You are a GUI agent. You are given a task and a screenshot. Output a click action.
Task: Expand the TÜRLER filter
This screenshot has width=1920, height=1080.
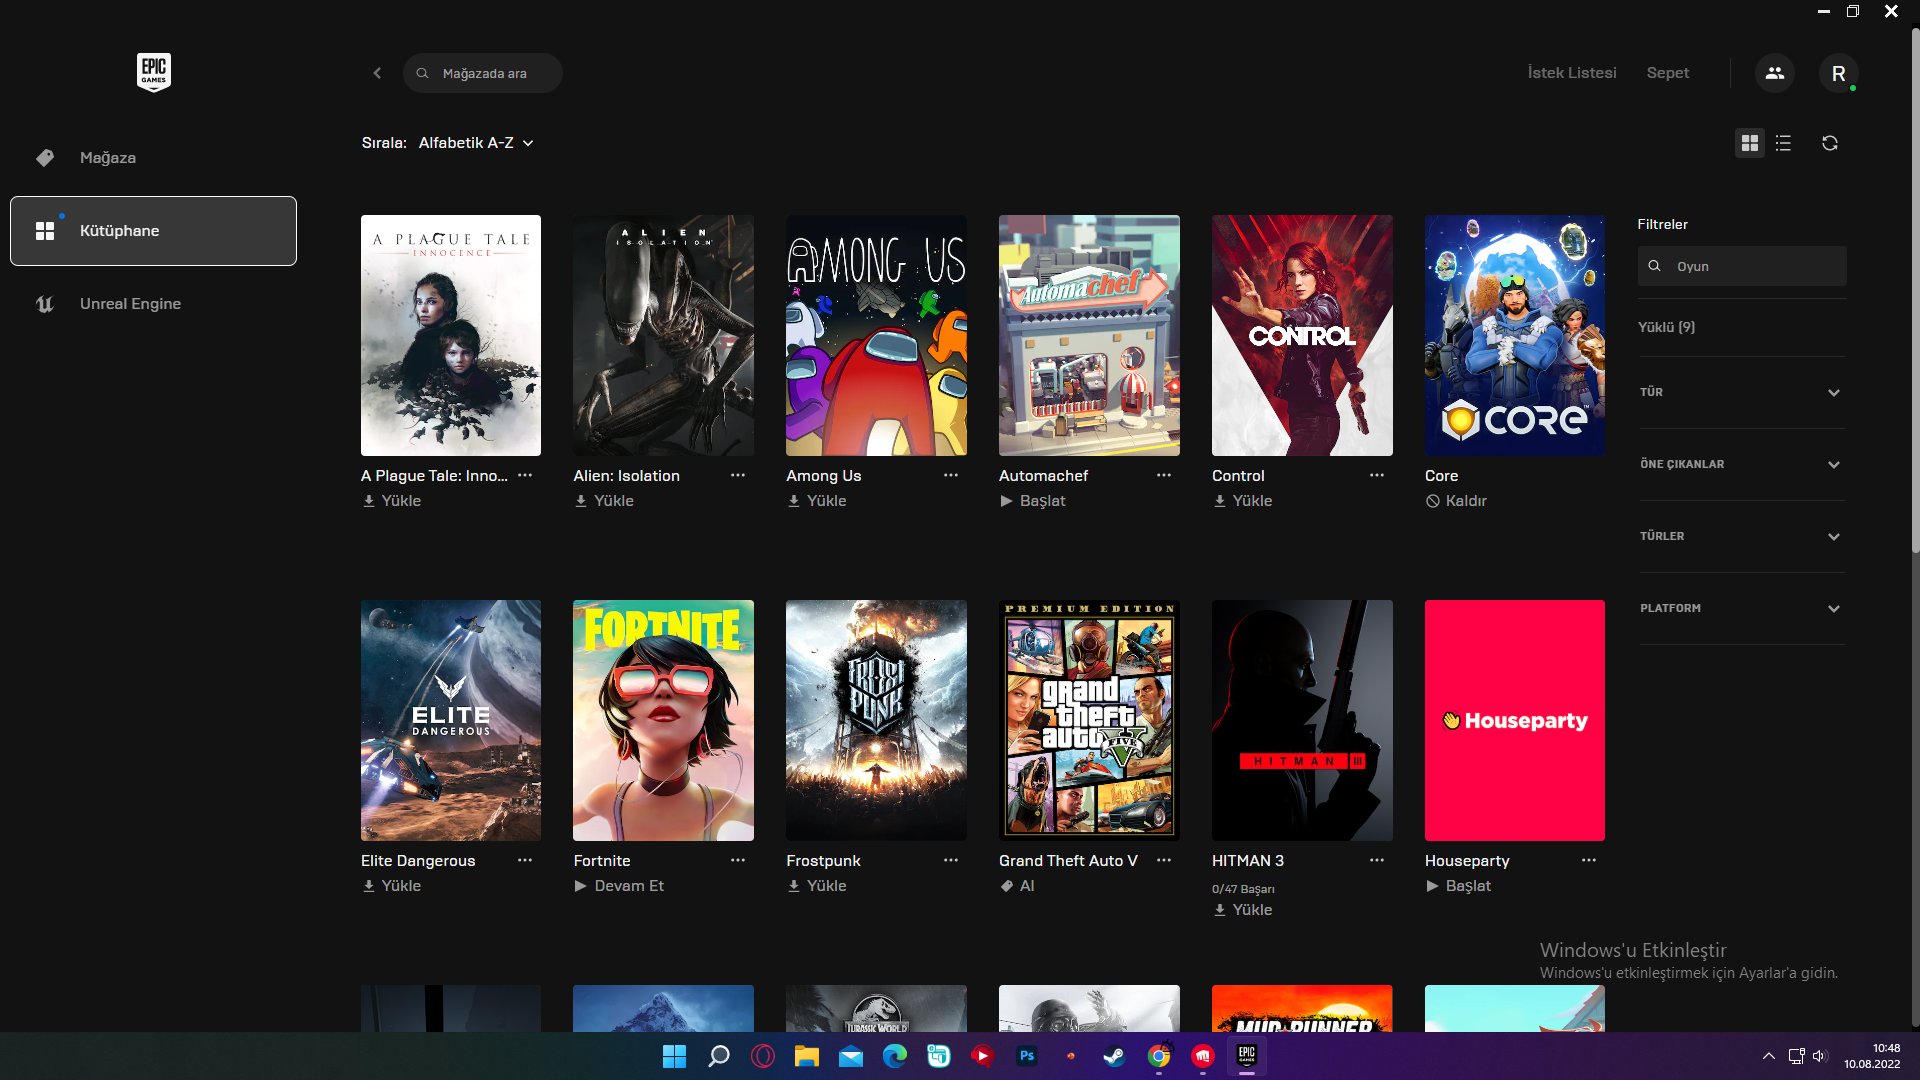click(x=1742, y=536)
